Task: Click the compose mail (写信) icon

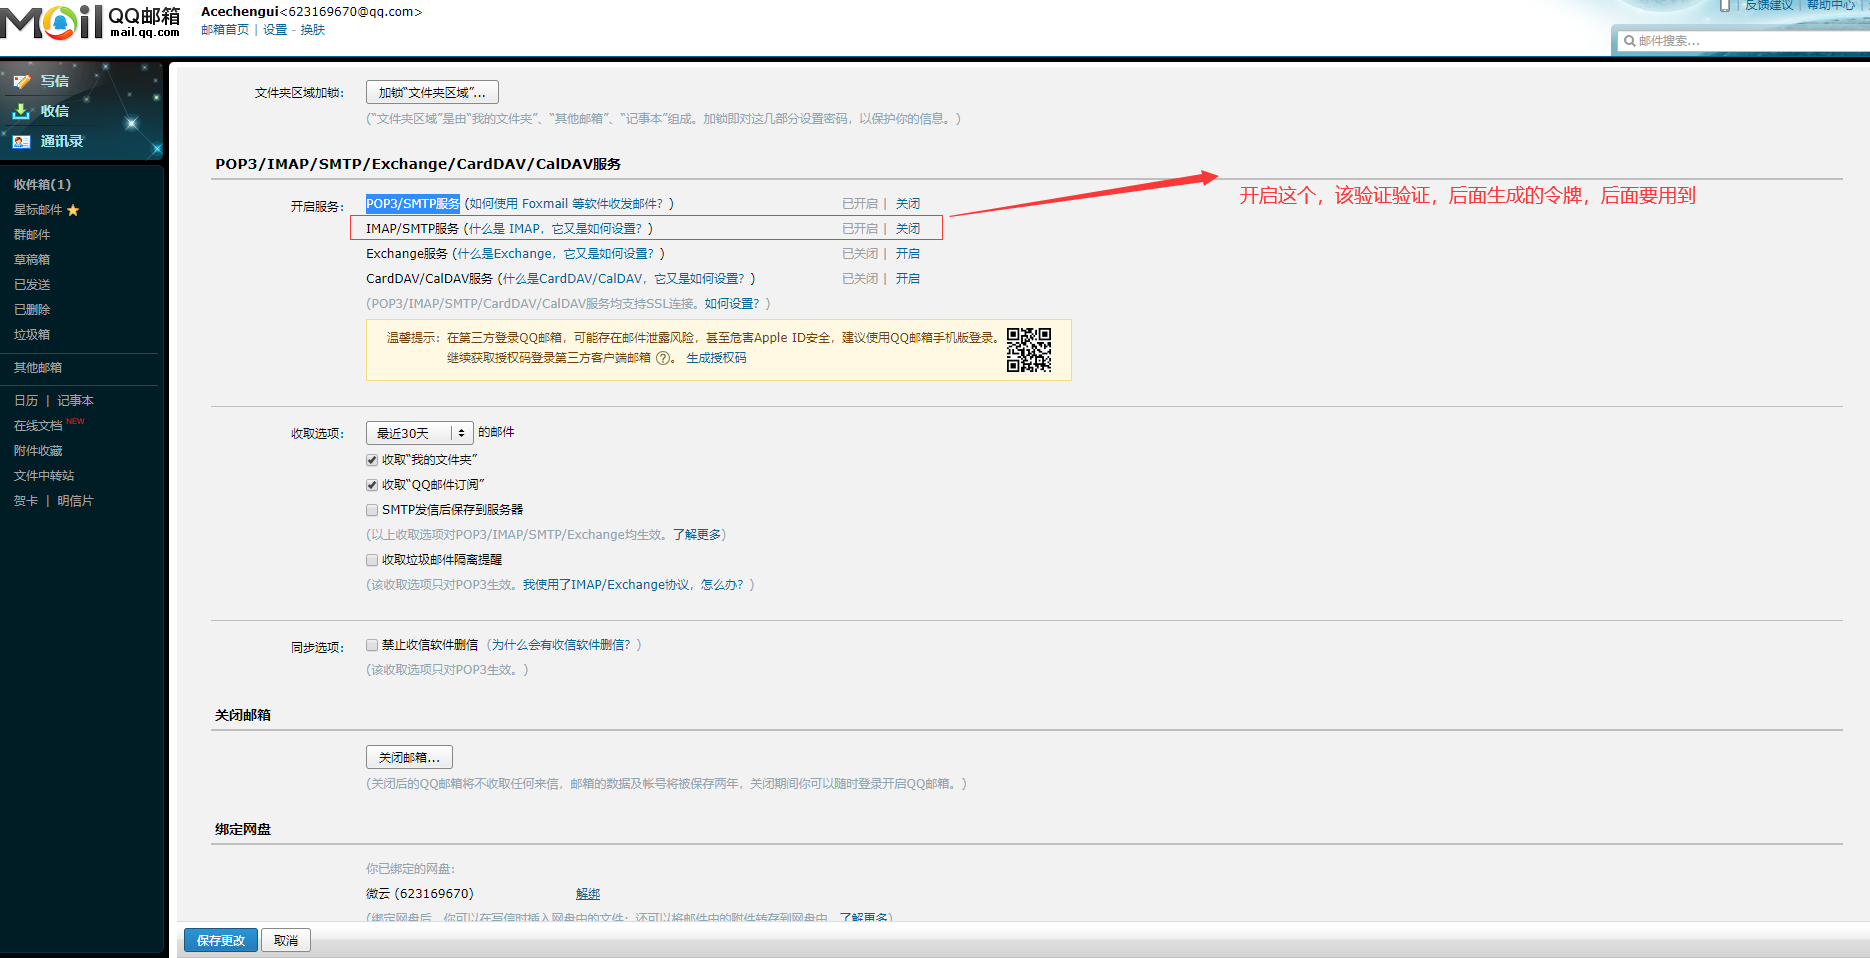Action: click(x=22, y=81)
